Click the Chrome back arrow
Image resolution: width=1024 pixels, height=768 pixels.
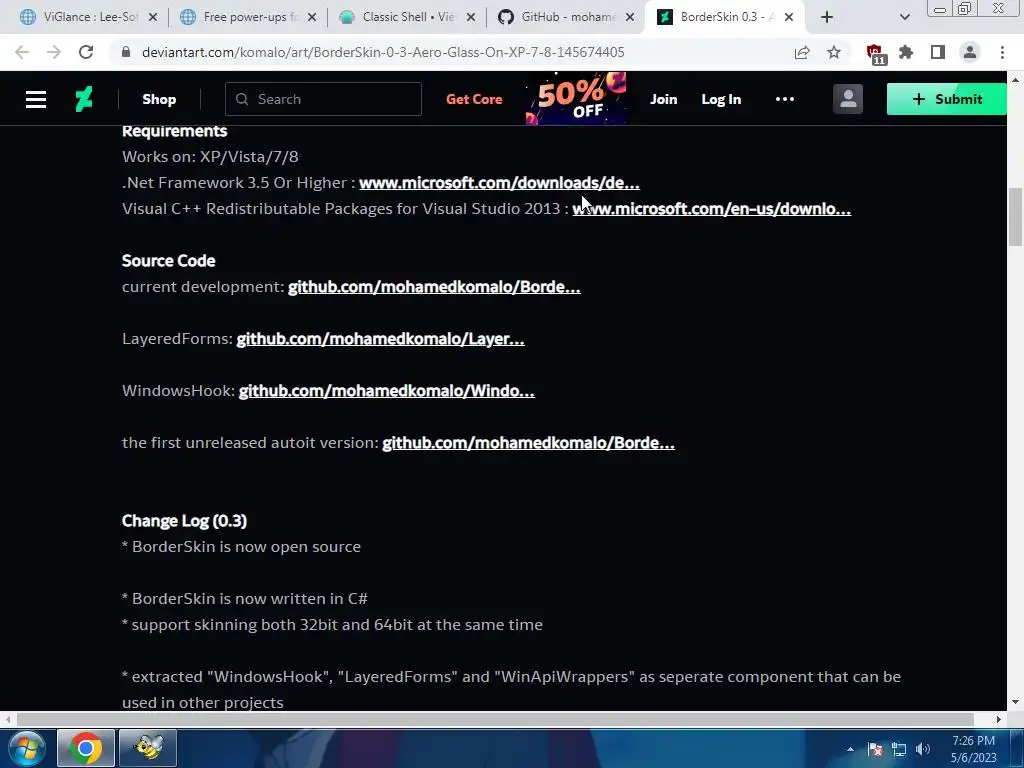pyautogui.click(x=22, y=52)
